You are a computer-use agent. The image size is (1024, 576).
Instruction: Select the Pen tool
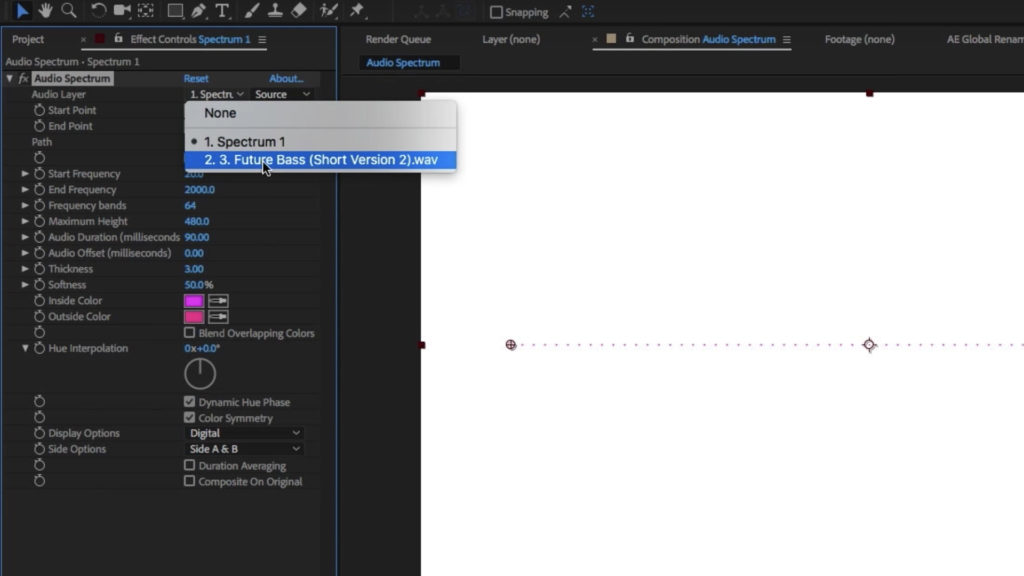(x=199, y=10)
